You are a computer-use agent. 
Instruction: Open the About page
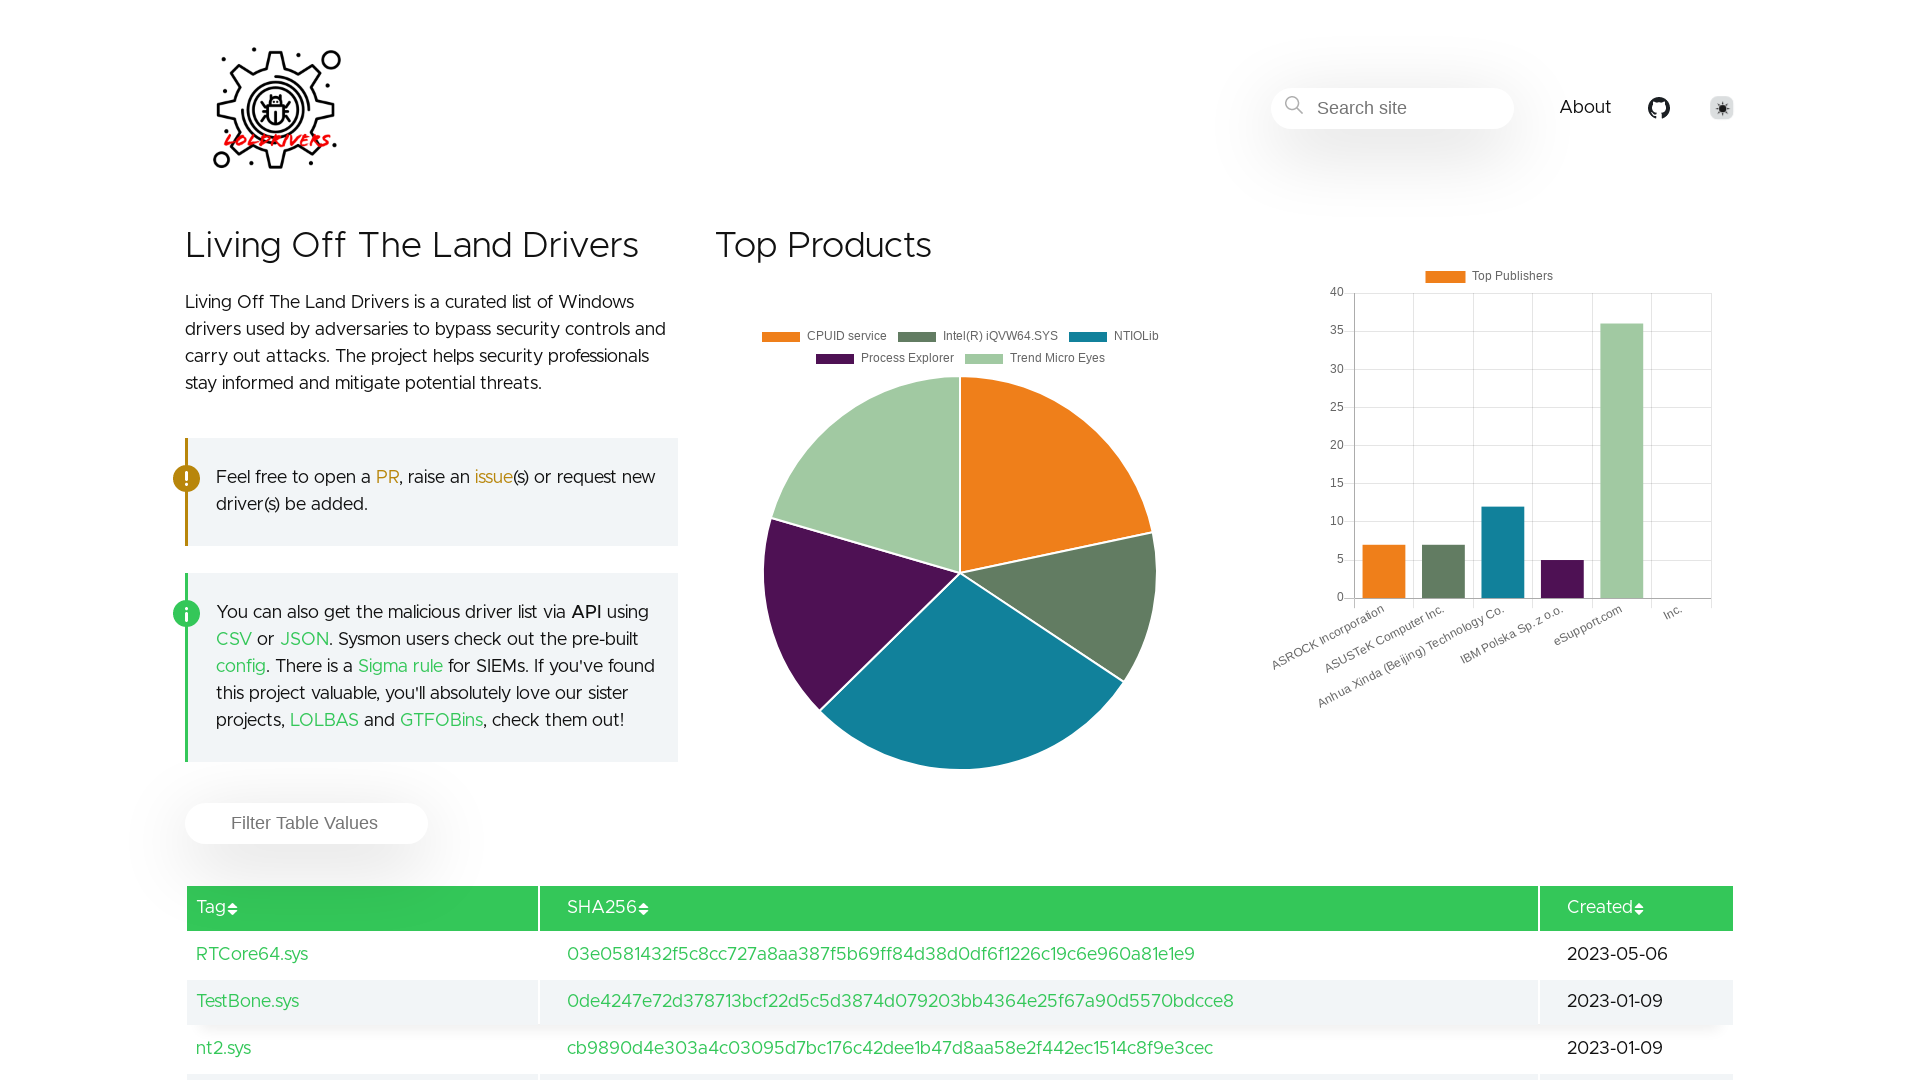[1585, 107]
